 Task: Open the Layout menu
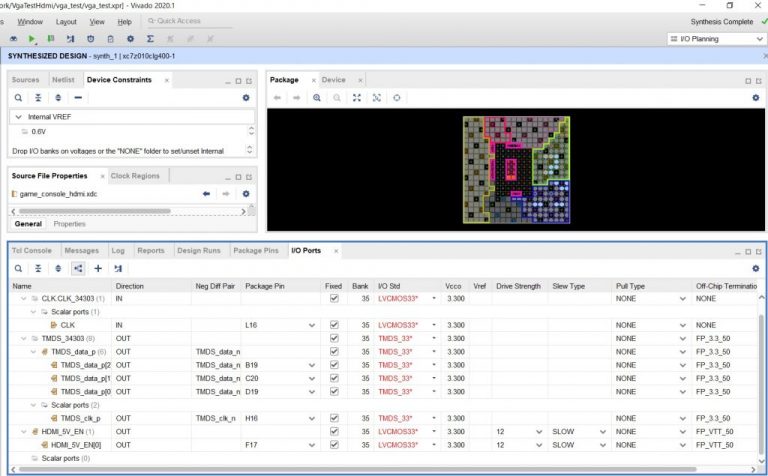66,21
